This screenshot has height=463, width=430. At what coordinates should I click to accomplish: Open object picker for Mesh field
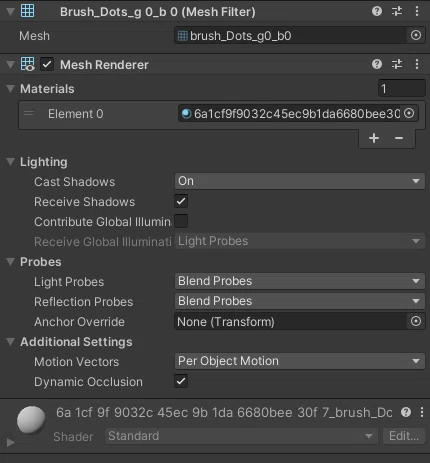click(416, 35)
